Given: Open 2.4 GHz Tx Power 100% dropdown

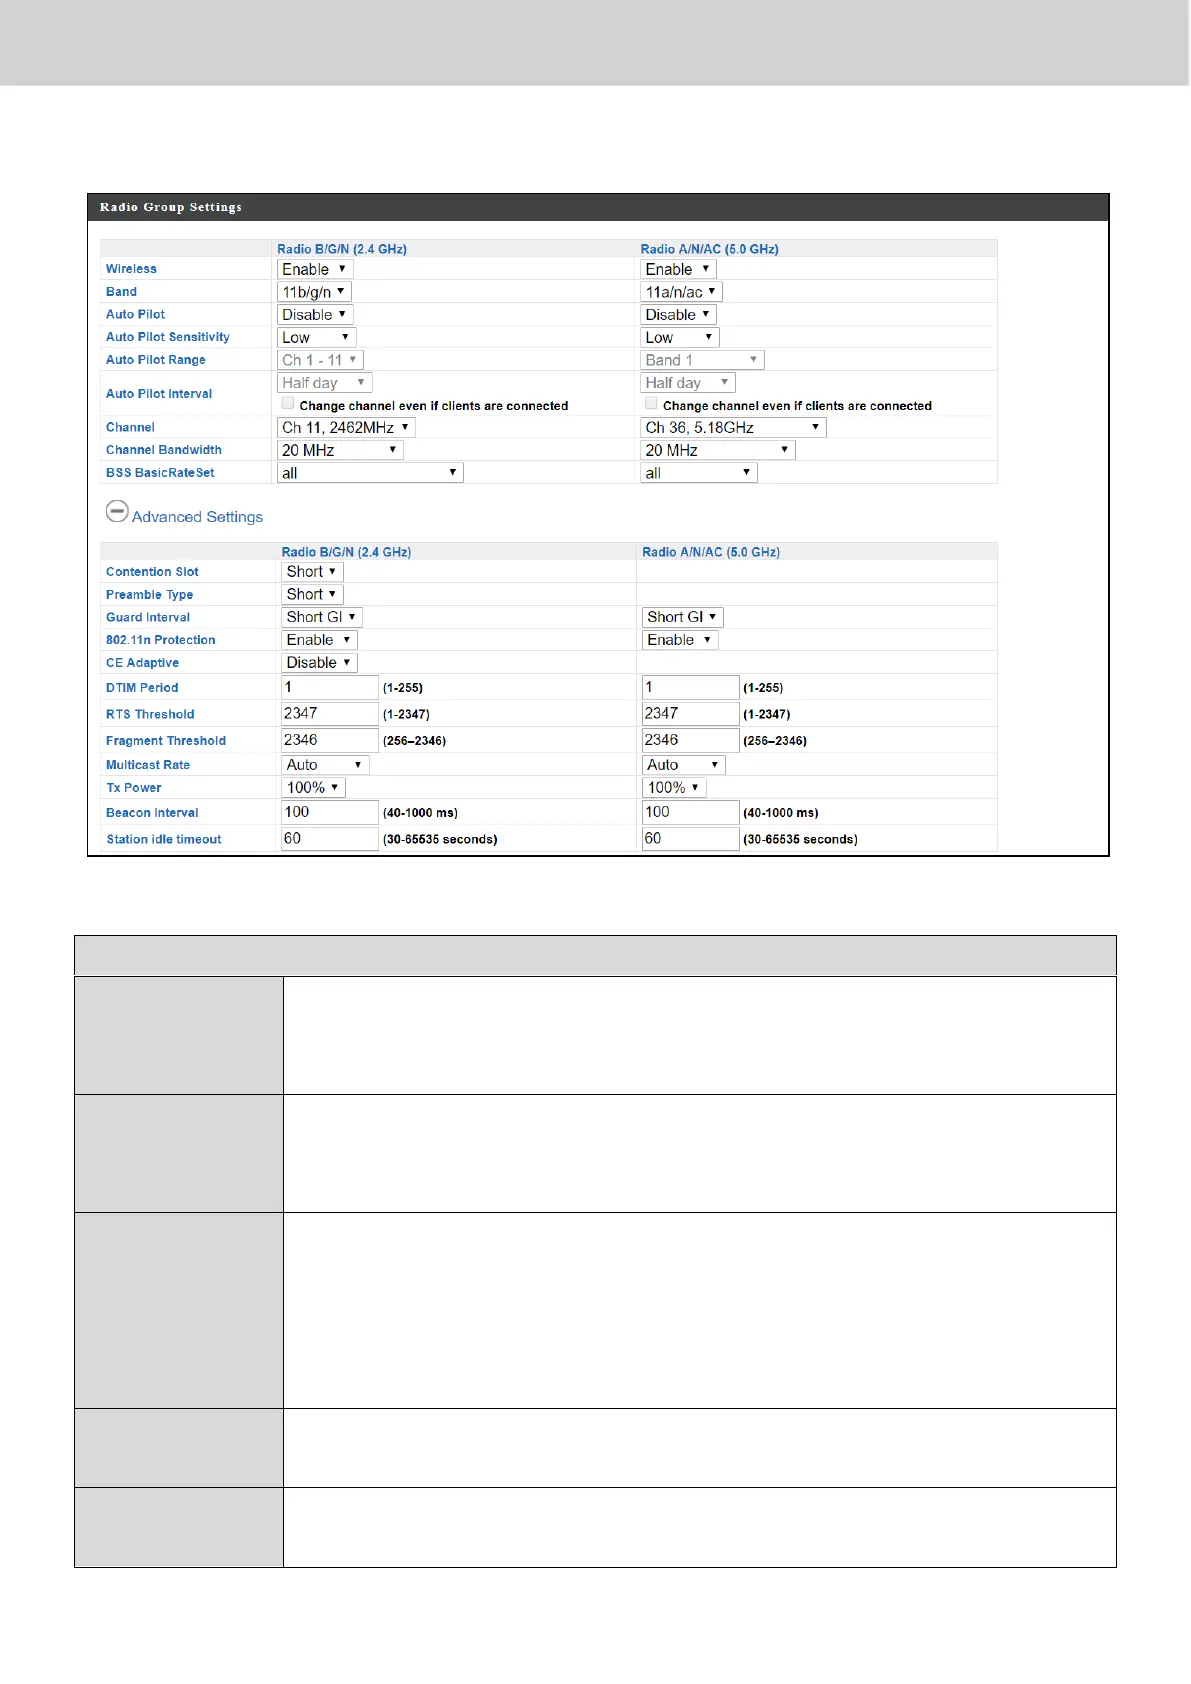Looking at the screenshot, I should pos(314,788).
